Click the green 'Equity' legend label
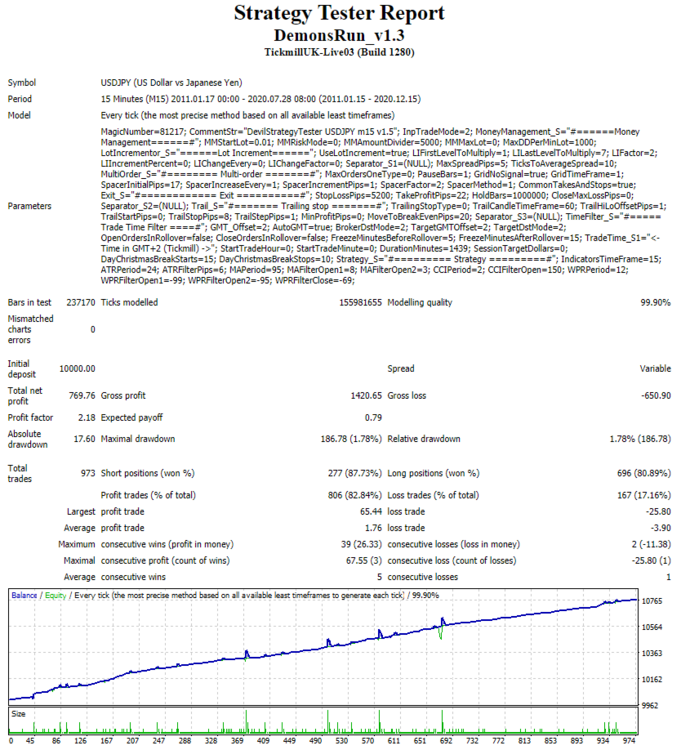Viewport: 681px width, 750px height. 55,596
